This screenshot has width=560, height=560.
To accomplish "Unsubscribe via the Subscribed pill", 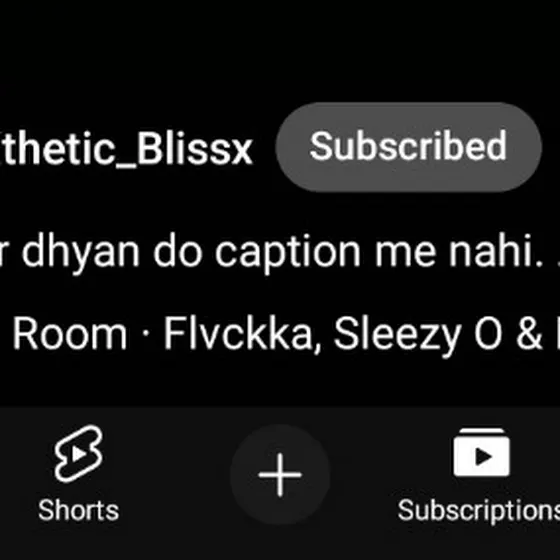I will click(409, 147).
